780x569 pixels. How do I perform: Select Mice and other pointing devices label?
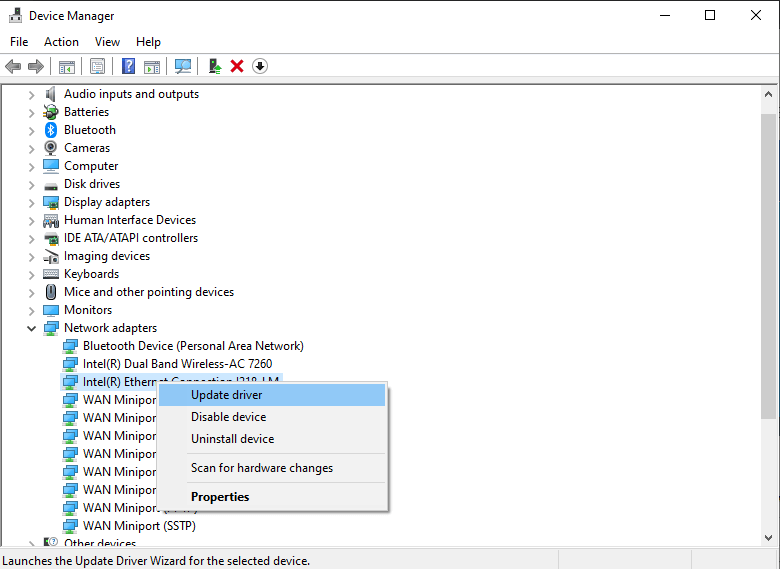tap(149, 292)
